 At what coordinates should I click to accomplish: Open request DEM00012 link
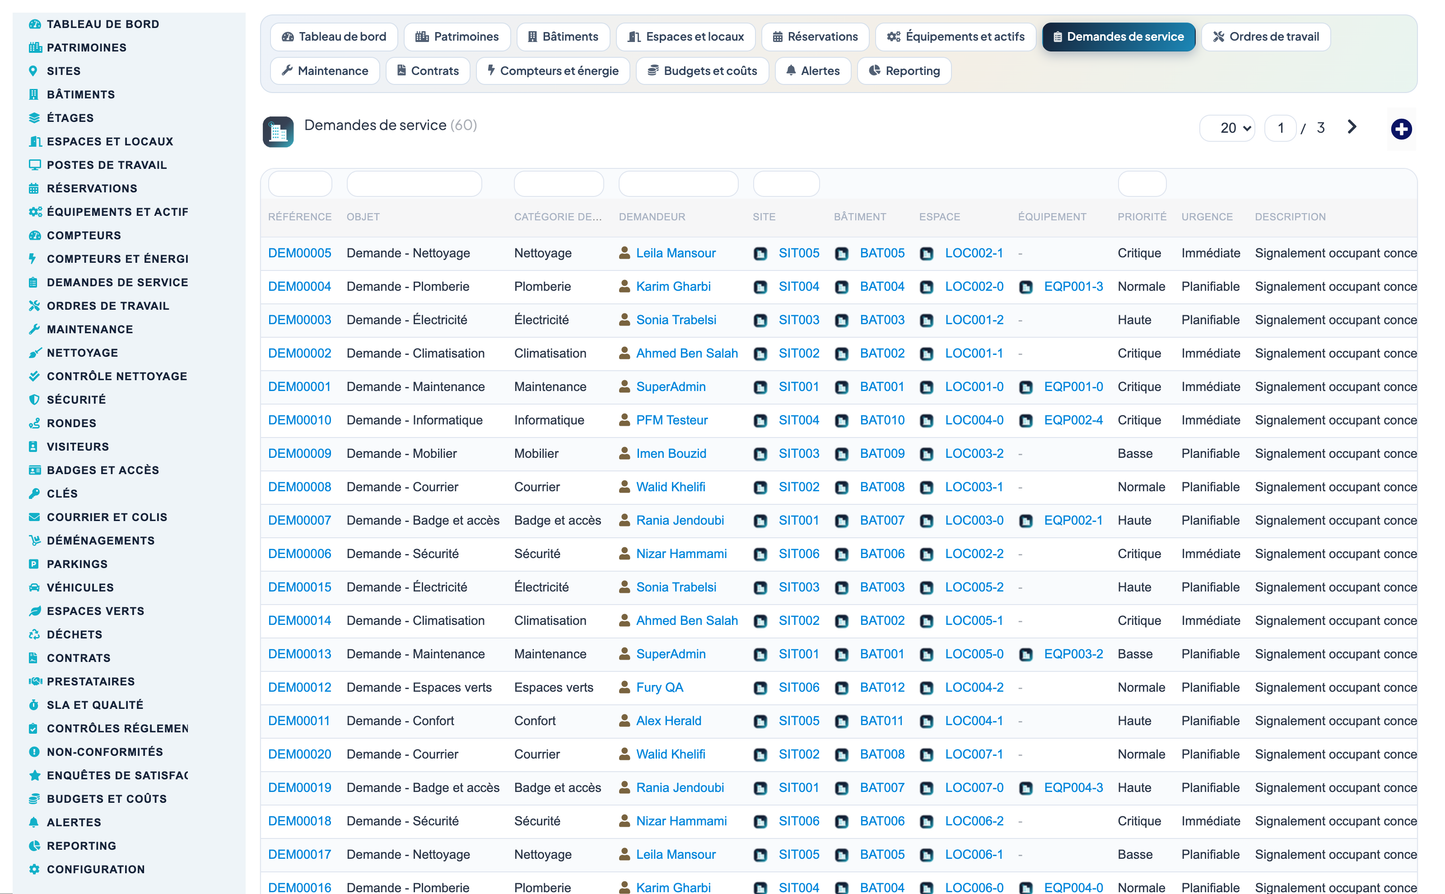299,687
